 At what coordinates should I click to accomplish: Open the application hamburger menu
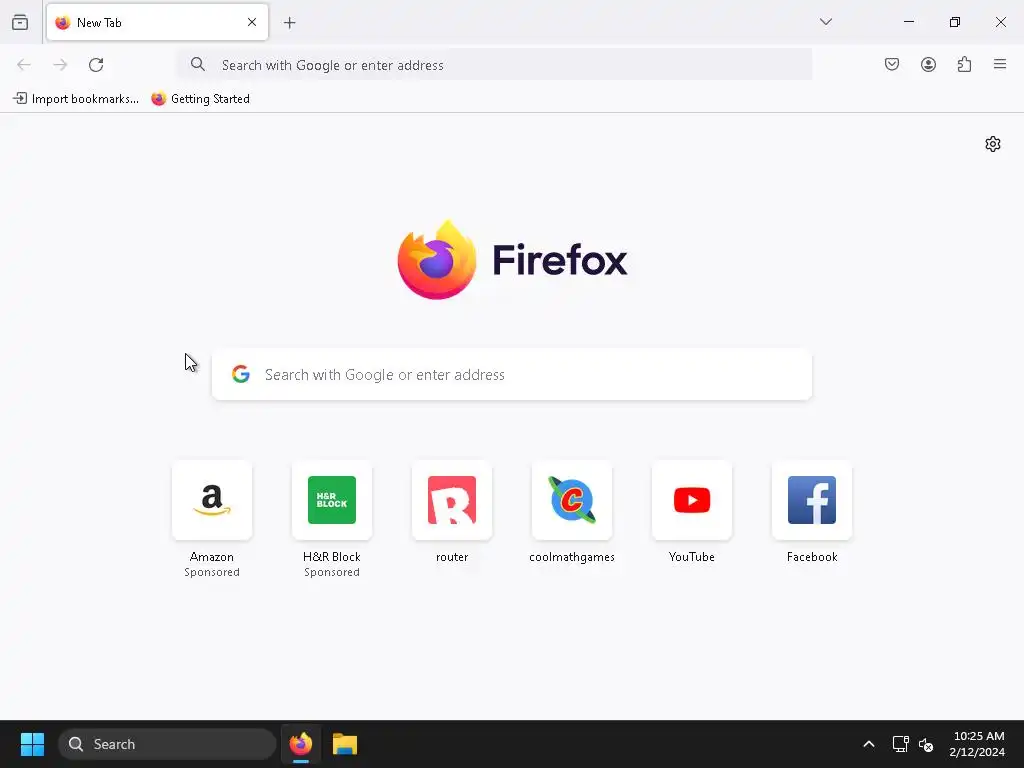[x=1000, y=64]
